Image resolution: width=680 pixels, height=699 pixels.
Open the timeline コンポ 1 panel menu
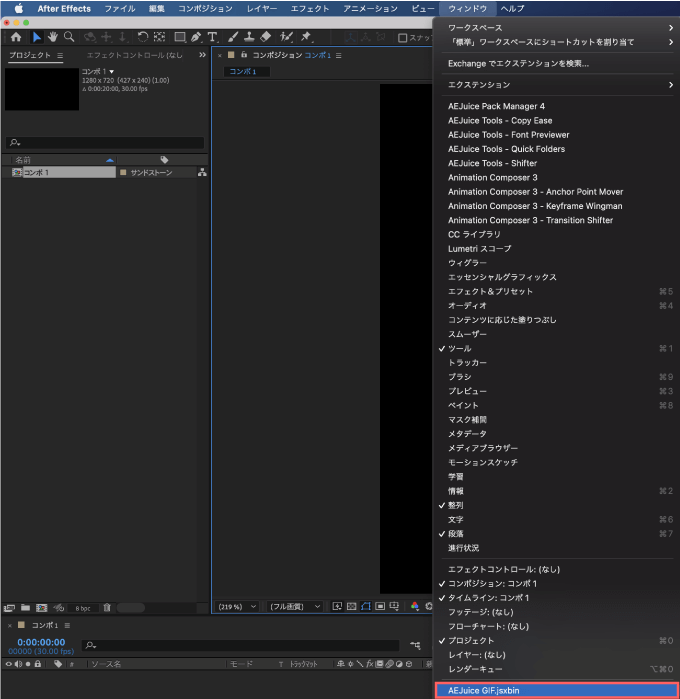(67, 625)
